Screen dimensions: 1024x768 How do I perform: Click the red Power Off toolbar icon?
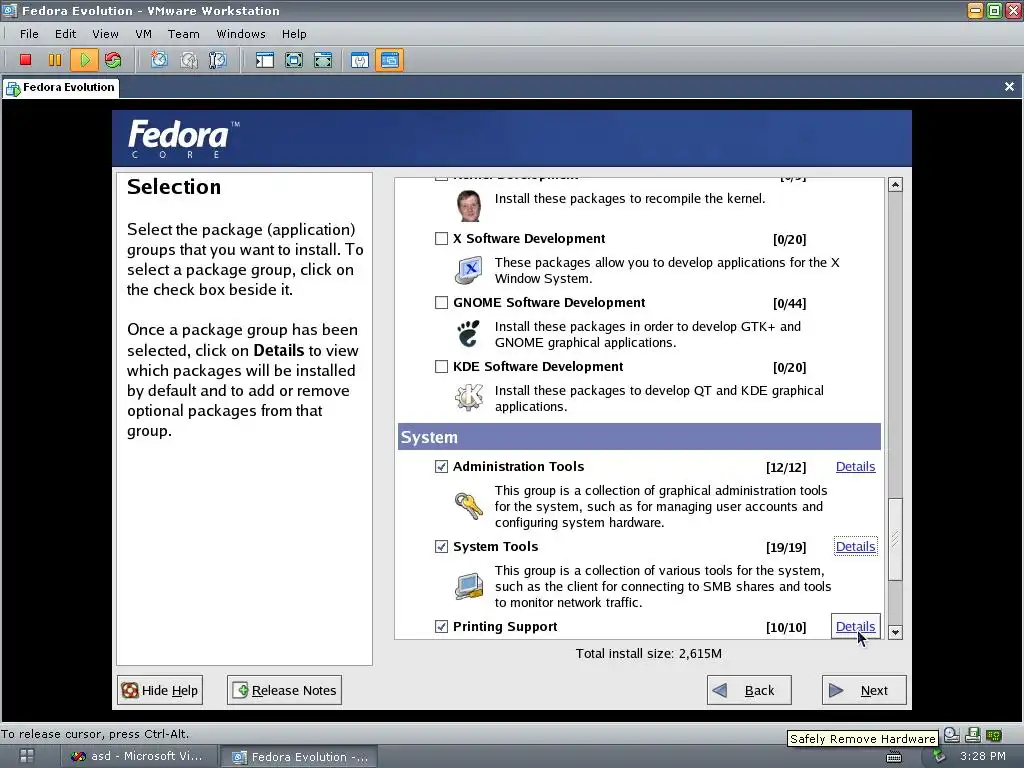pos(25,60)
